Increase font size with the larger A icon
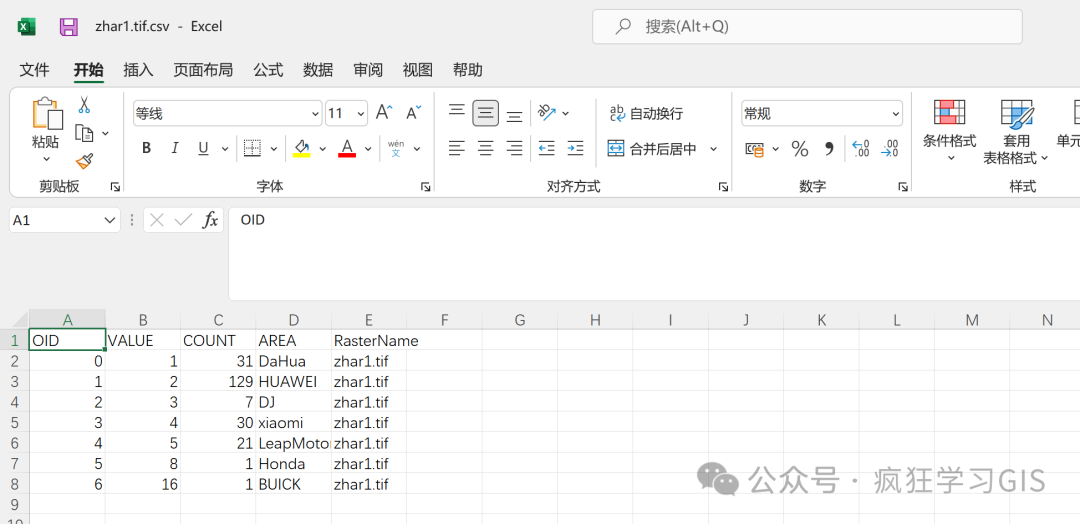The height and width of the screenshot is (524, 1080). click(384, 113)
